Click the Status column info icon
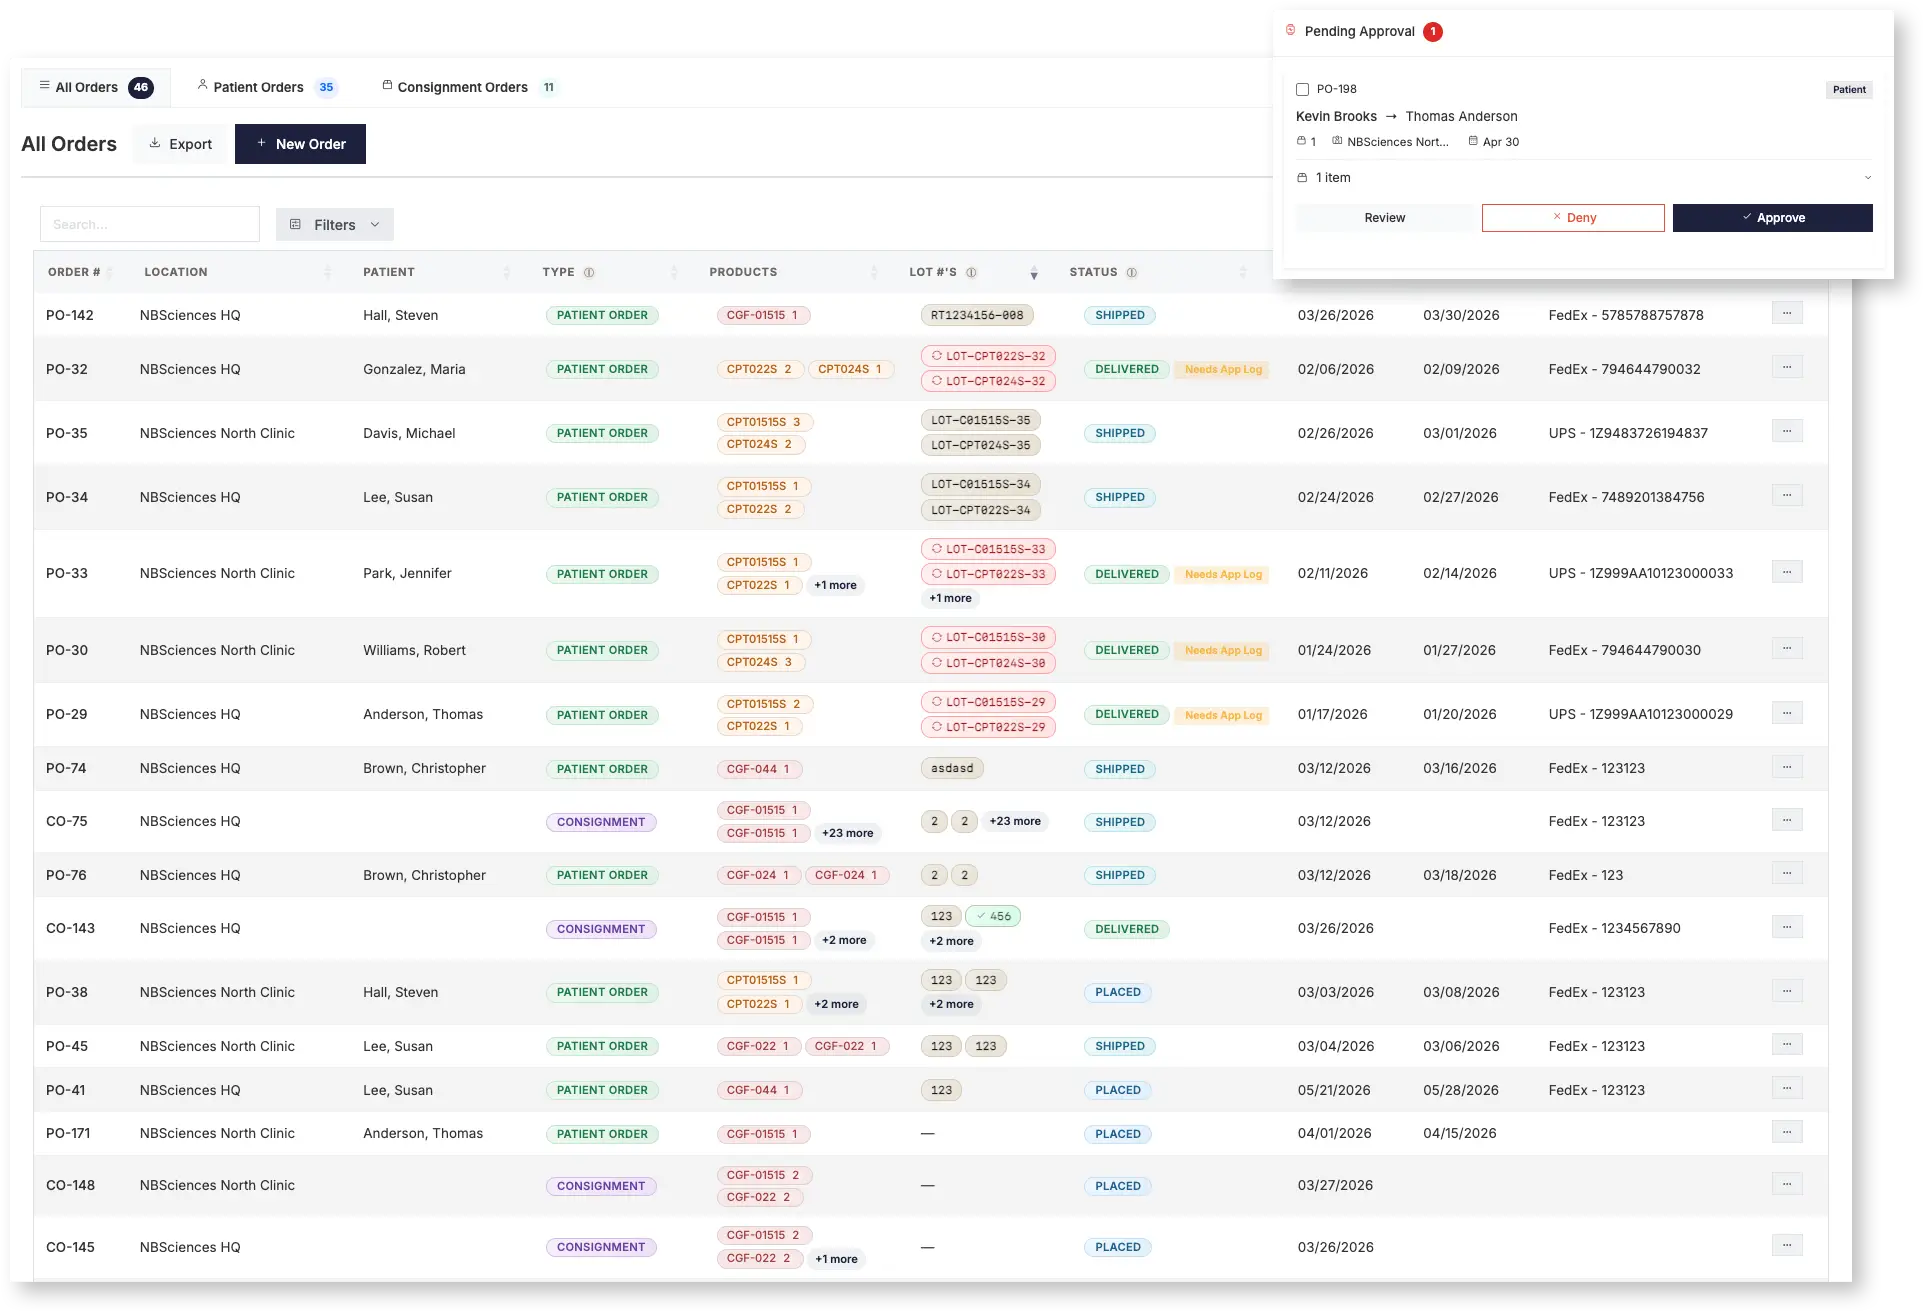The height and width of the screenshot is (1312, 1924). click(x=1132, y=273)
